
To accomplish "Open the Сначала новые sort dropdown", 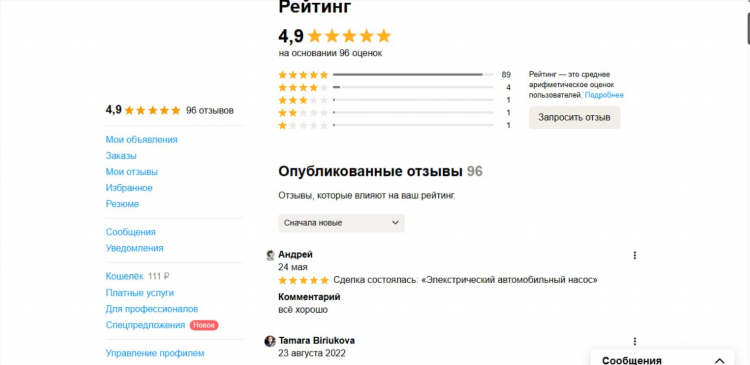I will 341,223.
